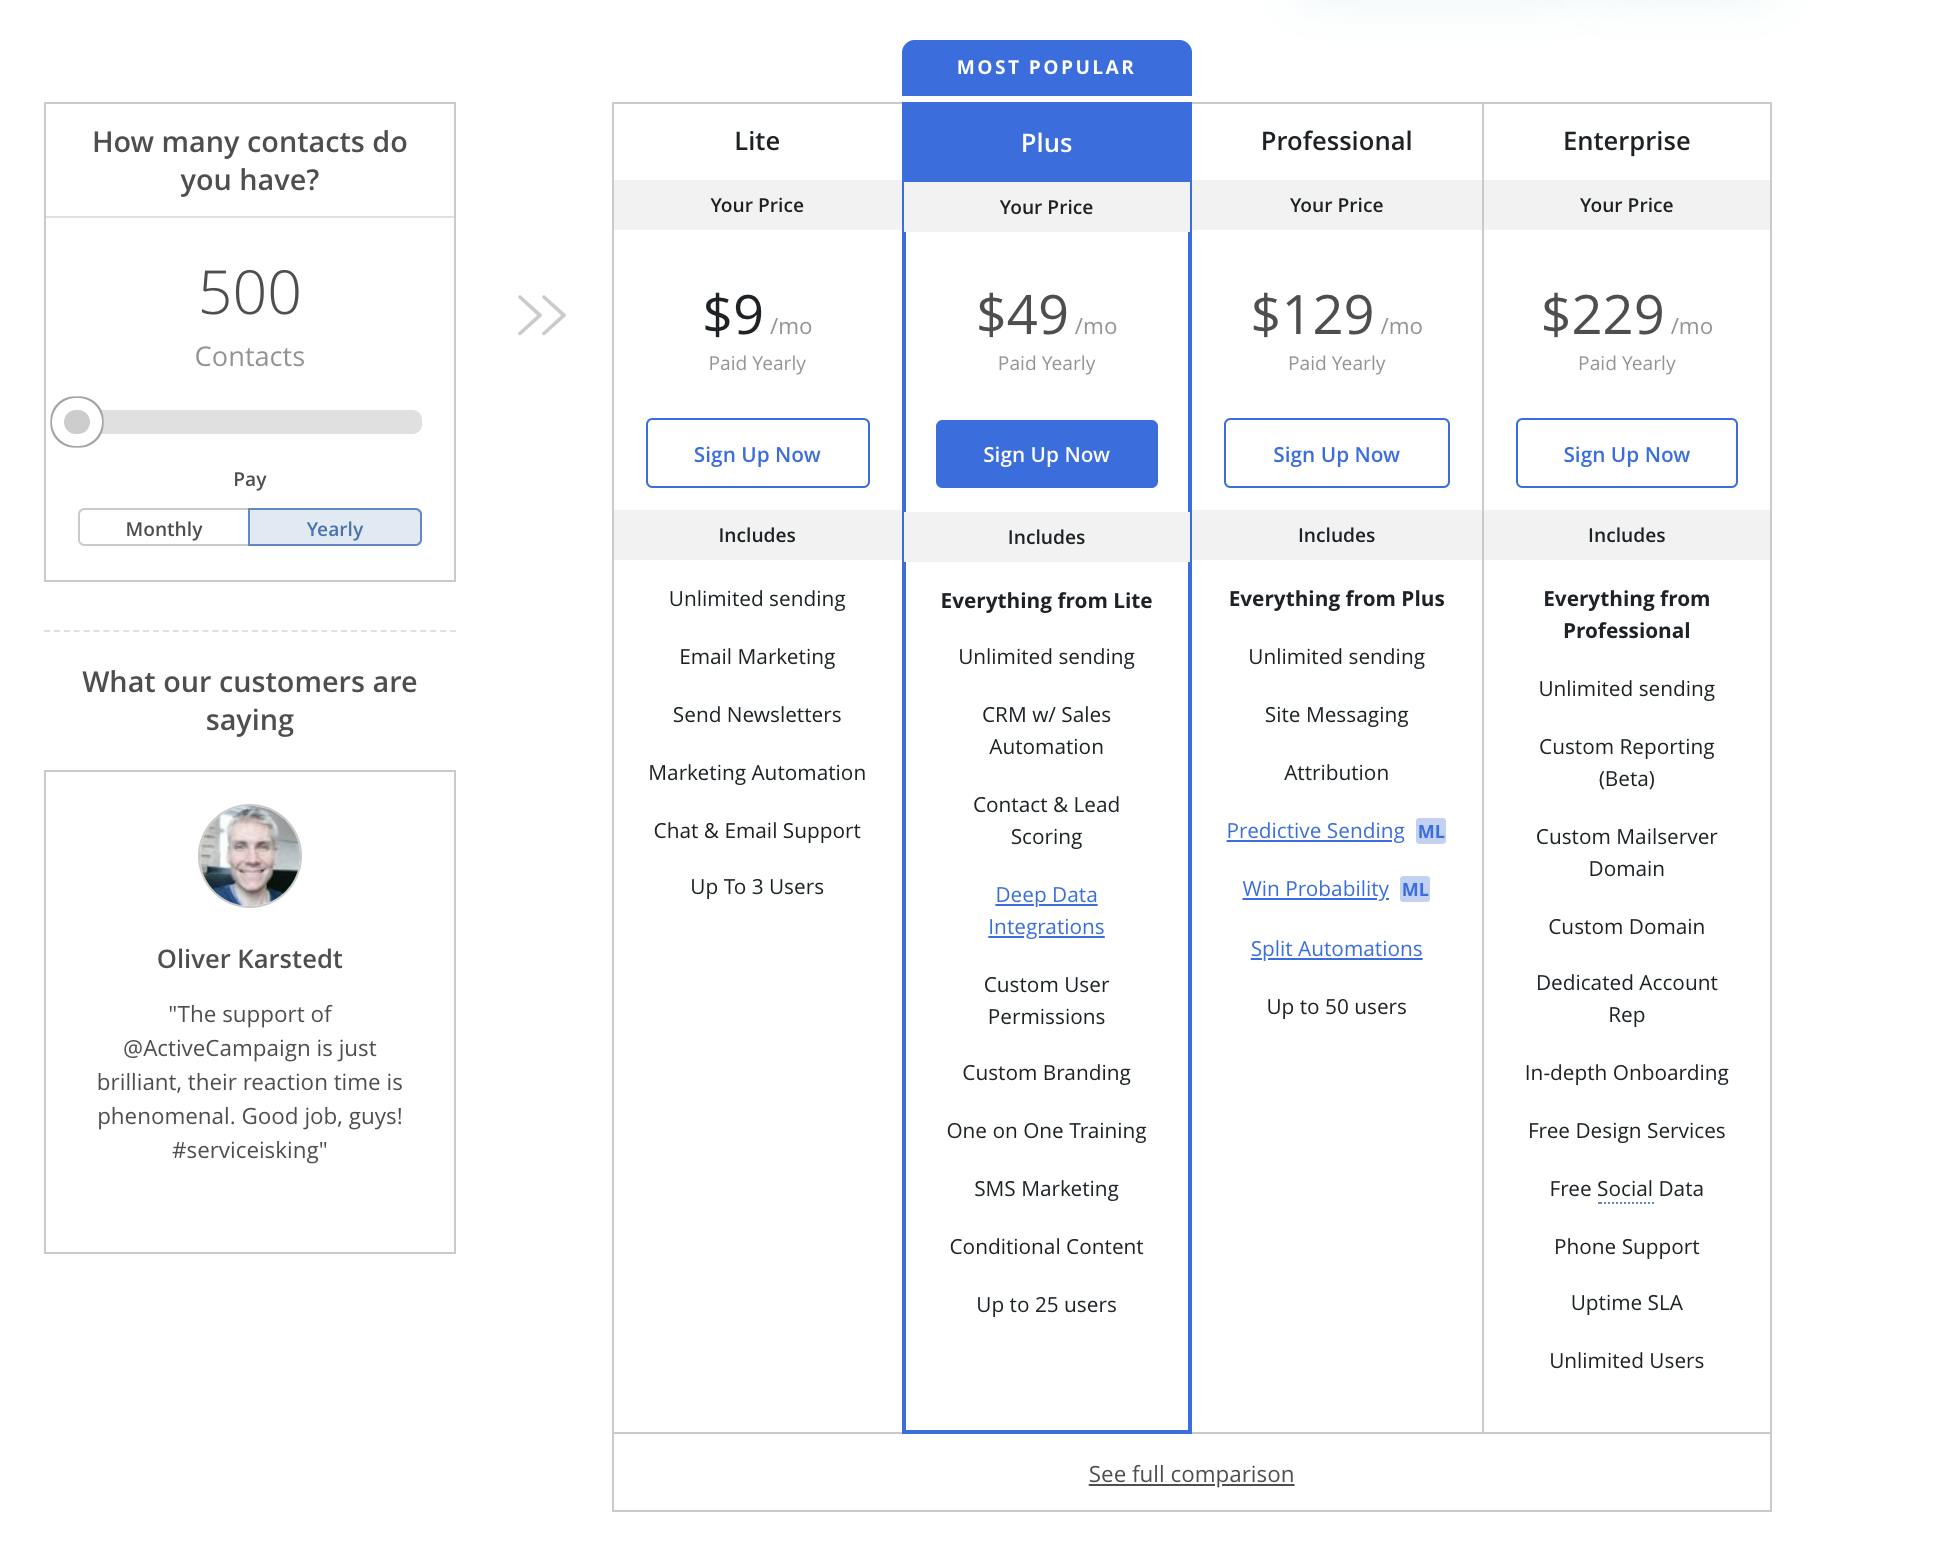Click 'Custom Domain' feature
The height and width of the screenshot is (1546, 1956).
tap(1626, 927)
